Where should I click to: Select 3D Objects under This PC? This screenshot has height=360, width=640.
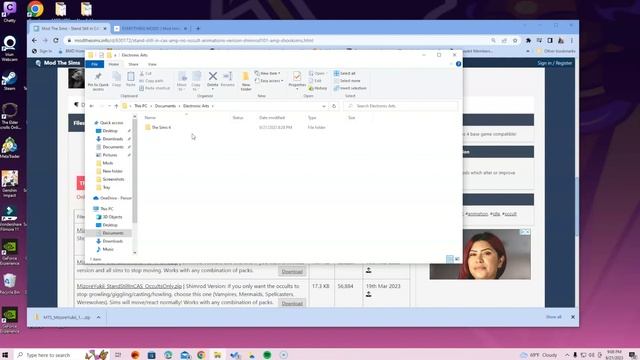112,217
